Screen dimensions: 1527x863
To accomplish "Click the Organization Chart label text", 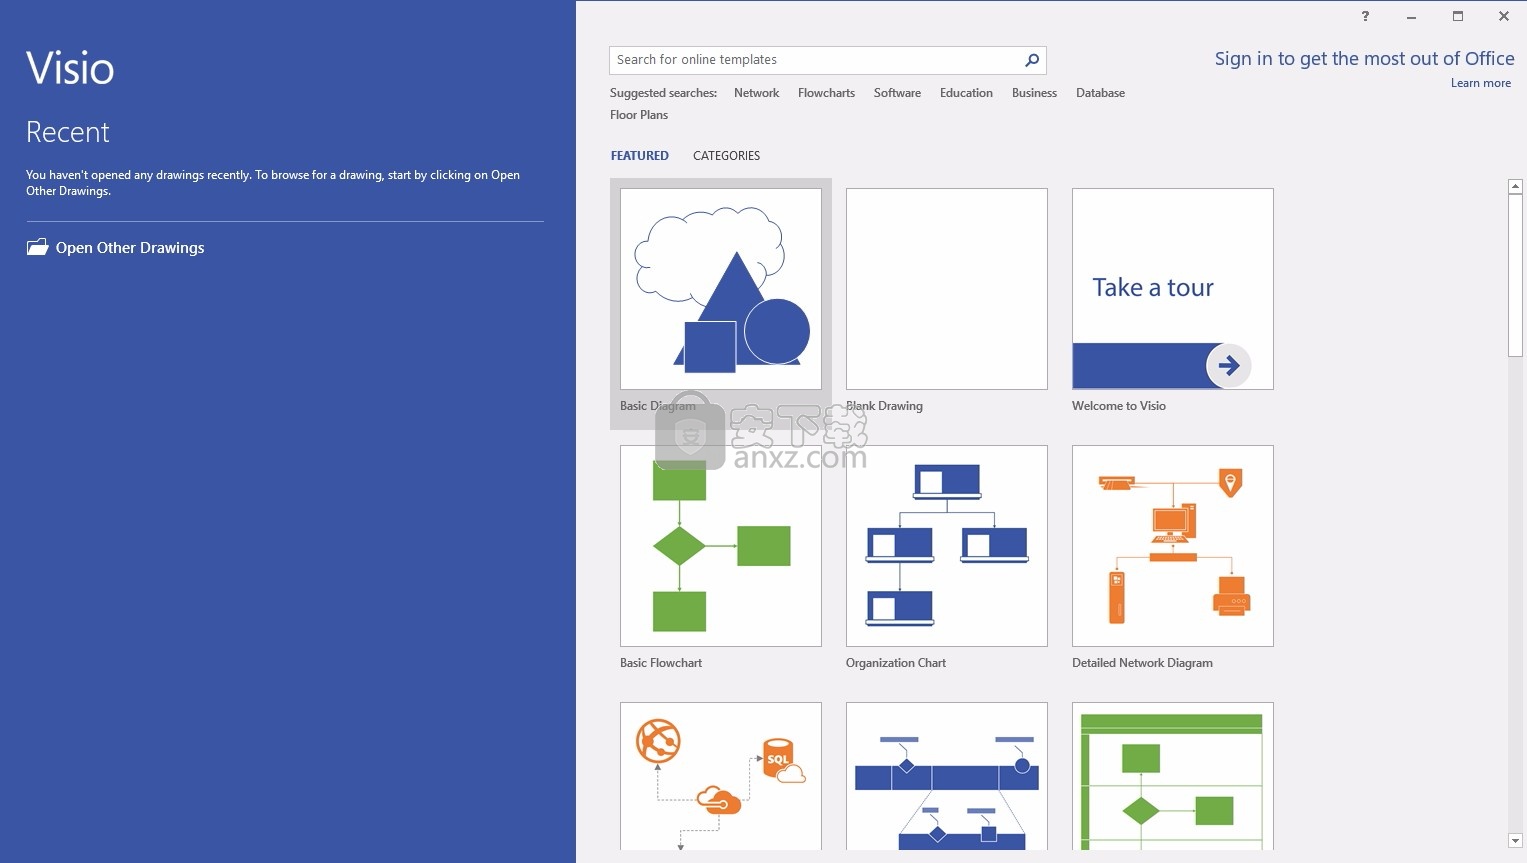I will (x=896, y=663).
